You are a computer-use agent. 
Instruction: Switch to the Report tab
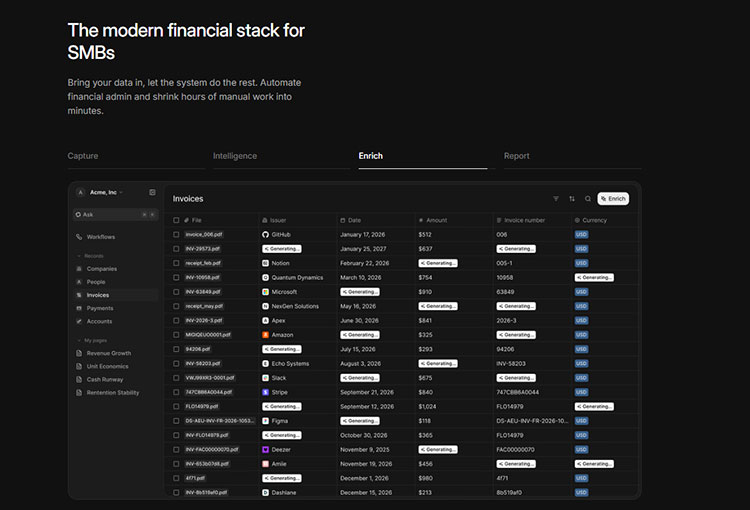[517, 156]
